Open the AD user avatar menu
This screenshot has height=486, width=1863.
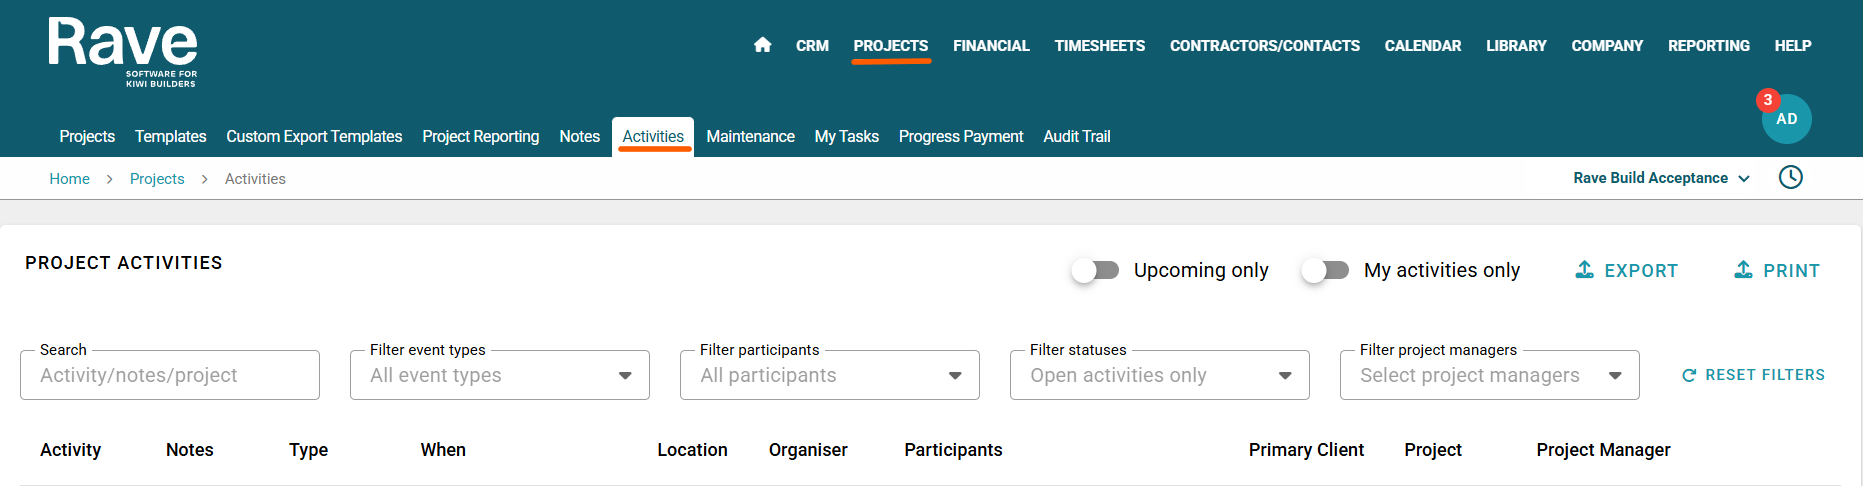coord(1787,119)
